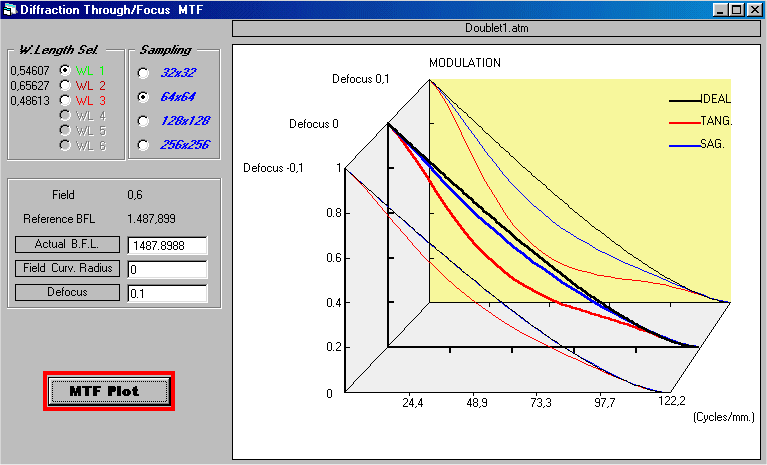Close the Diffraction Through/Focus MTF window
This screenshot has height=465, width=767.
[x=754, y=10]
